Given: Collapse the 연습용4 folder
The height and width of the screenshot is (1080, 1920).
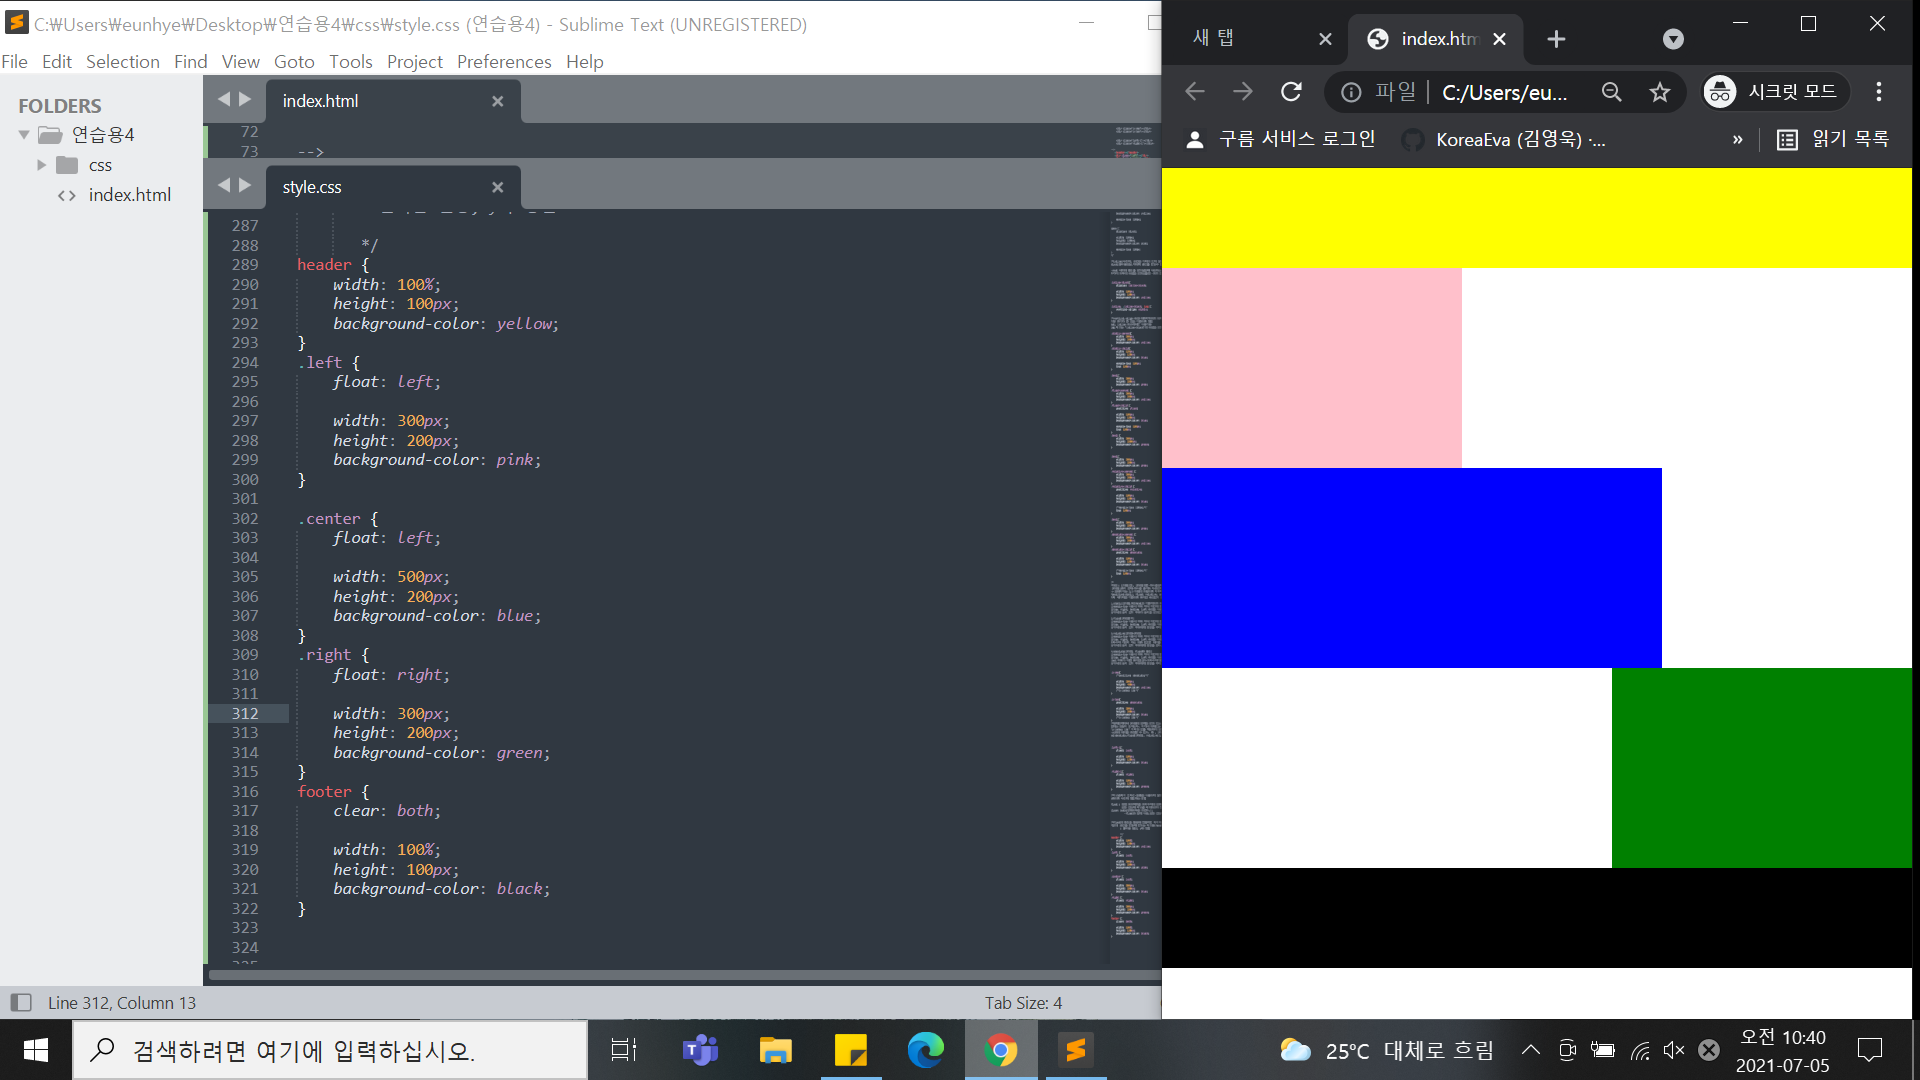Looking at the screenshot, I should [x=24, y=135].
